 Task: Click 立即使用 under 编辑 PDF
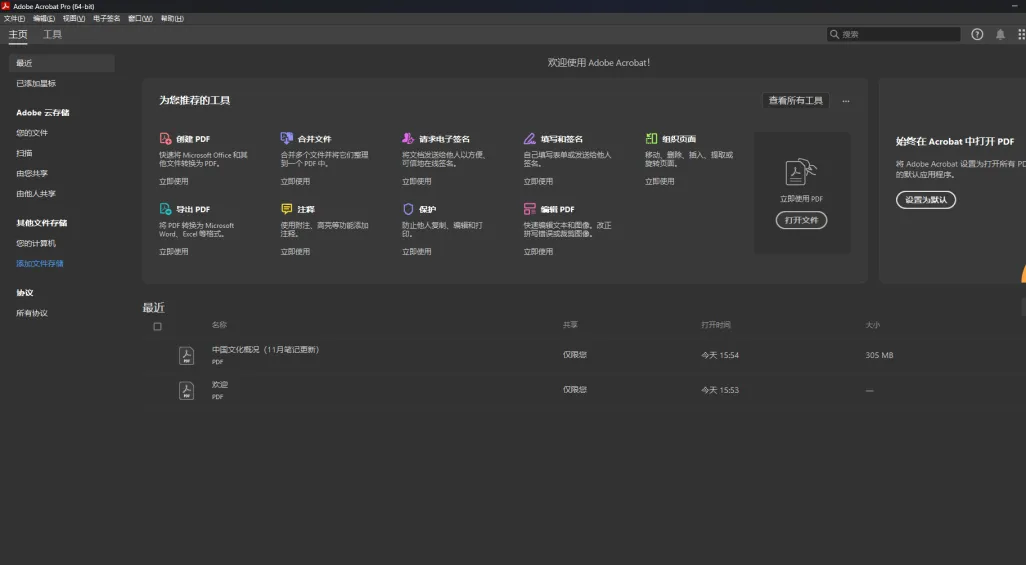[538, 251]
